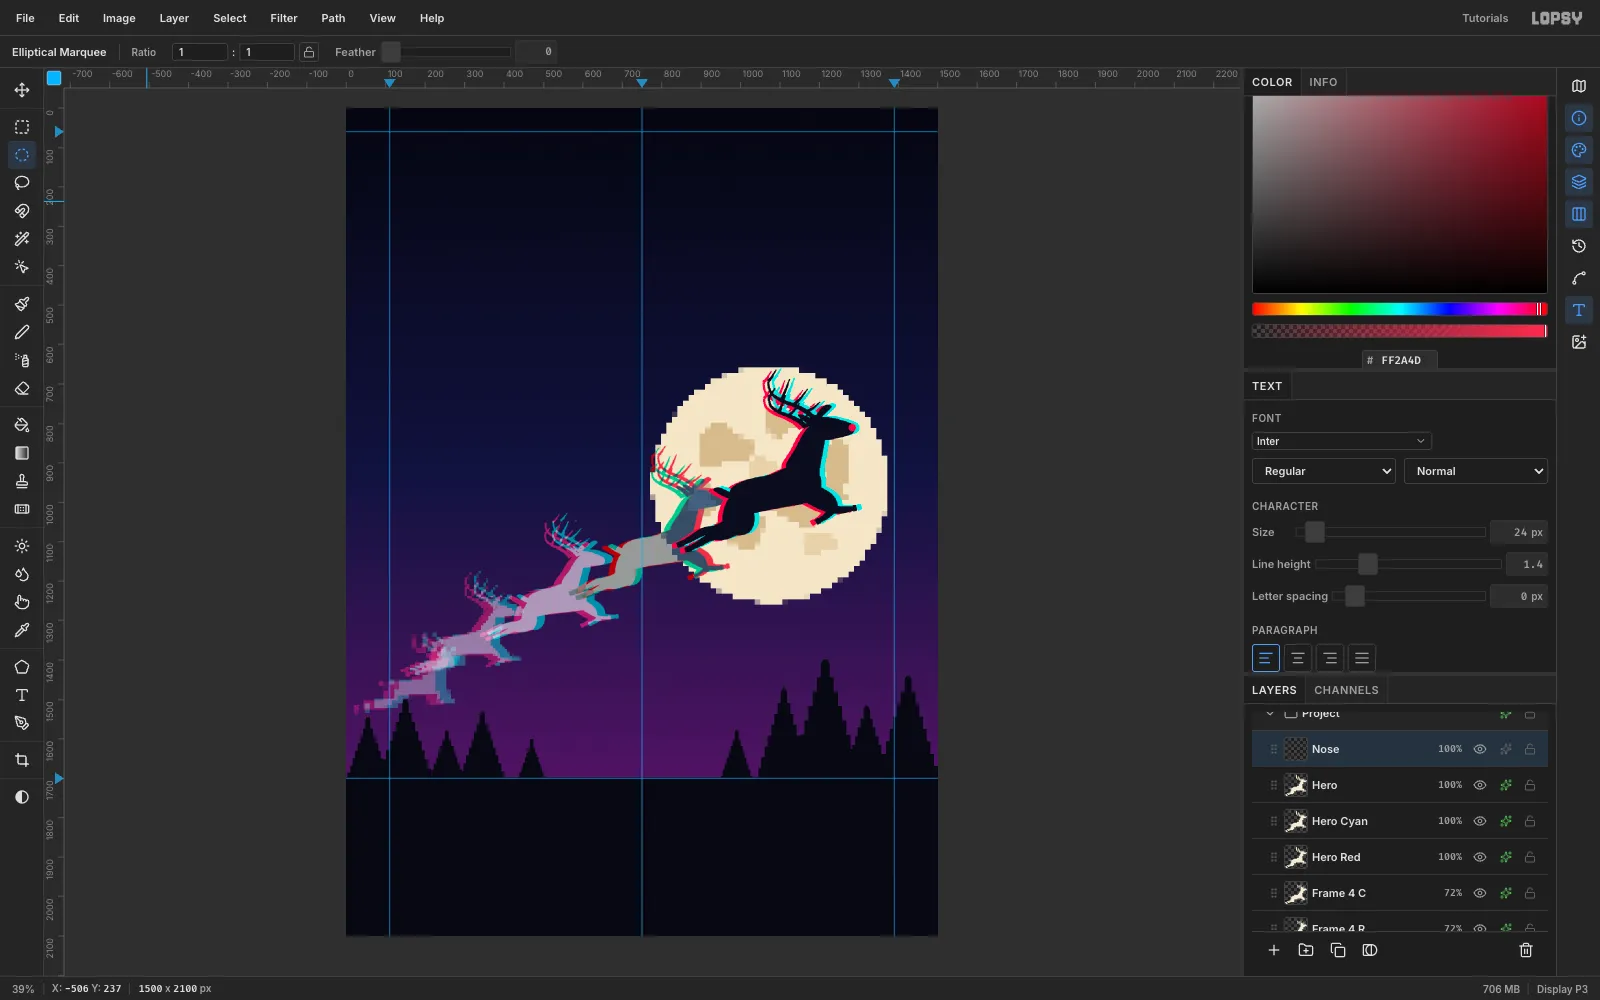The image size is (1600, 1000).
Task: Open the Inter font family dropdown
Action: point(1341,441)
